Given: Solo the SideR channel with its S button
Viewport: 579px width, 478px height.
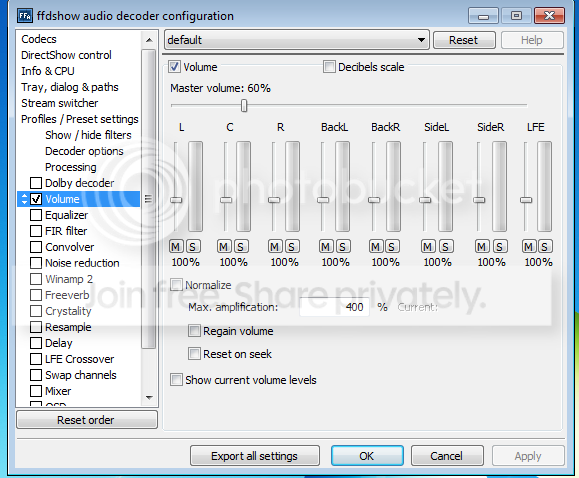Looking at the screenshot, I should (x=500, y=246).
